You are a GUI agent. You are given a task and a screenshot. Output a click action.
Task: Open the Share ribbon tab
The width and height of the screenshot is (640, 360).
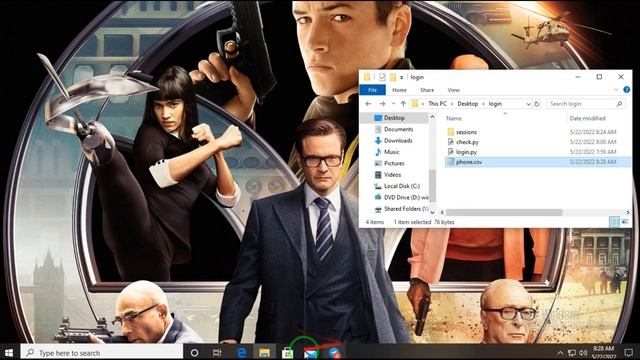click(427, 90)
